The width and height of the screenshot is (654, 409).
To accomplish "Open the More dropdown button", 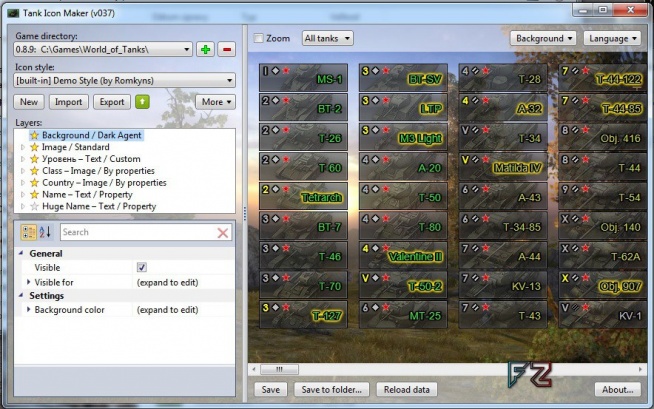I will pos(216,102).
